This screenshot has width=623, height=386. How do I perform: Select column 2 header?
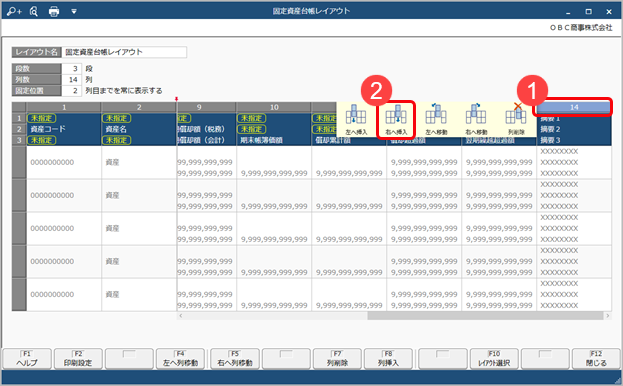click(x=139, y=107)
